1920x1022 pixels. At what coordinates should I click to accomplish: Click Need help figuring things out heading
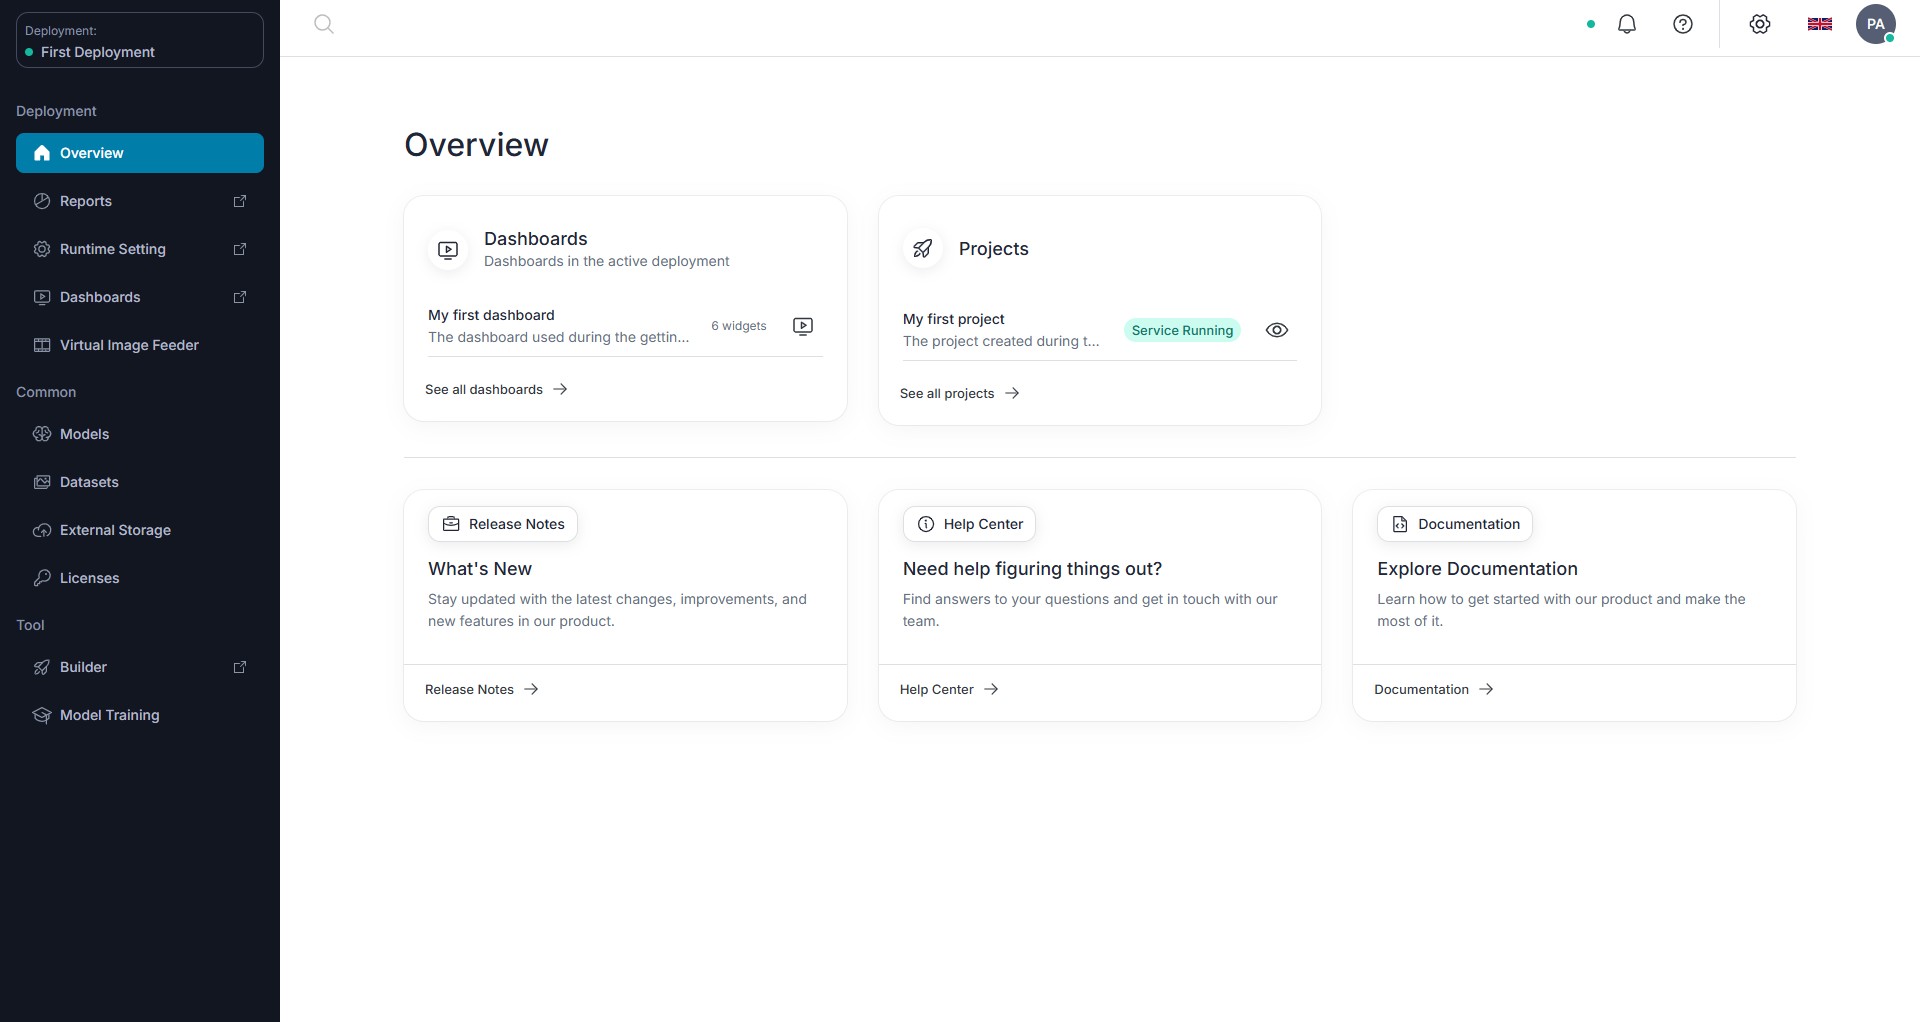pos(1032,569)
